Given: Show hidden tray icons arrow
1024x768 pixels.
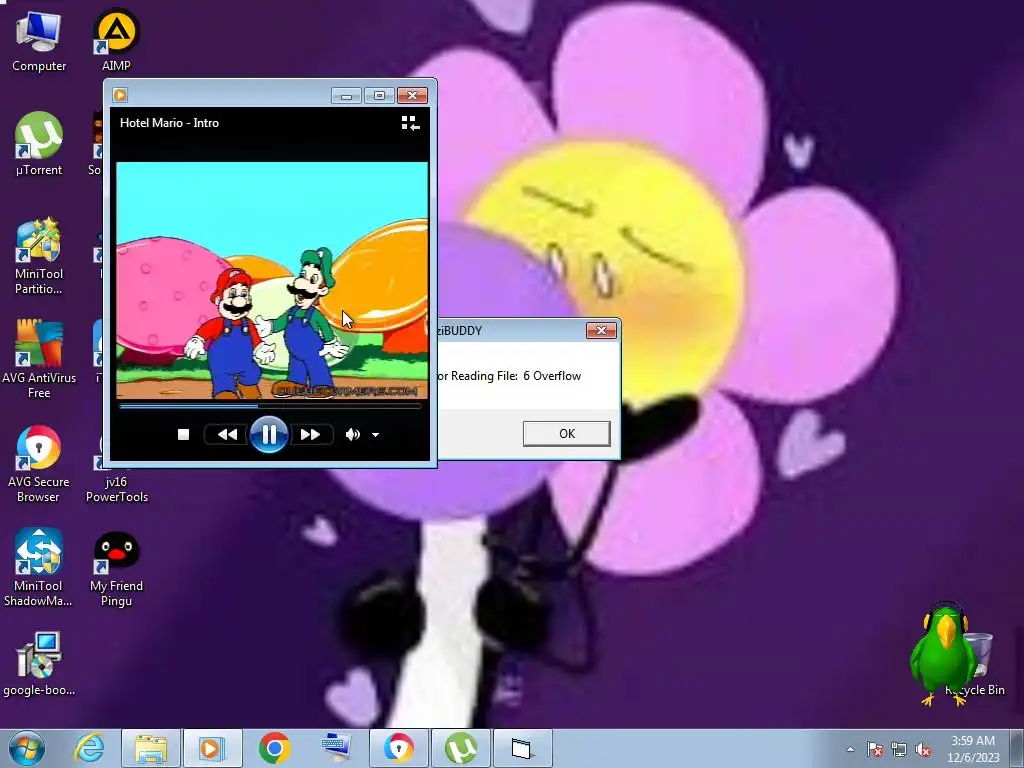Looking at the screenshot, I should (x=850, y=749).
